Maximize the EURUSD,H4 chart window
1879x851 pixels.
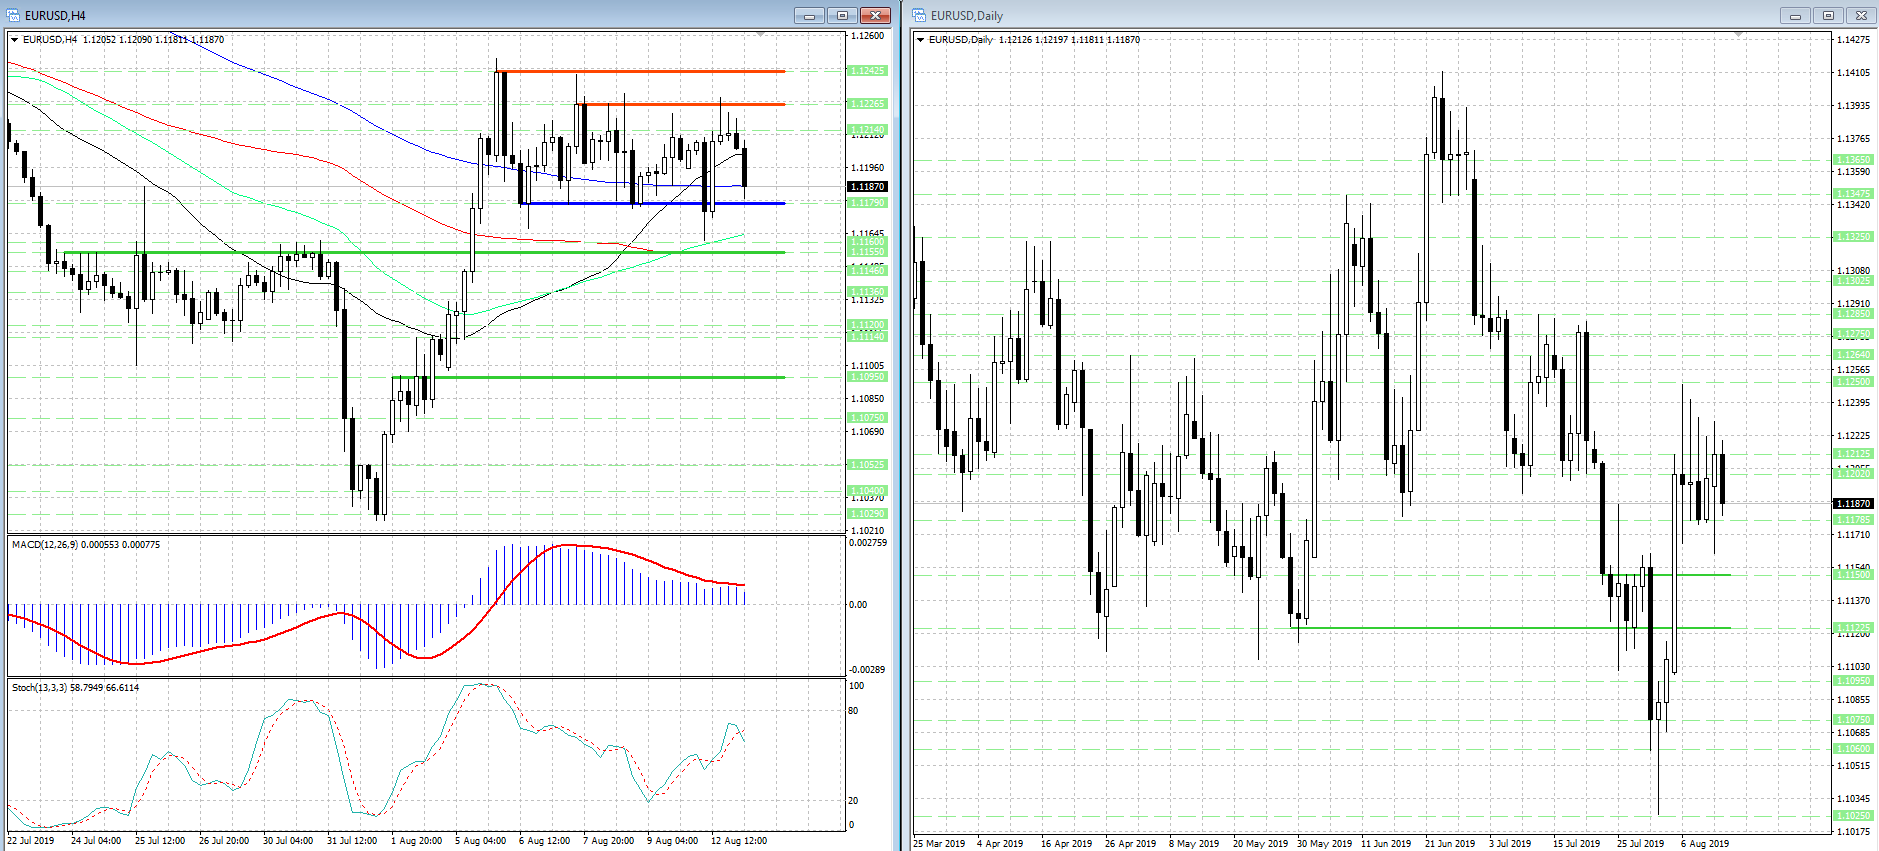pyautogui.click(x=842, y=15)
